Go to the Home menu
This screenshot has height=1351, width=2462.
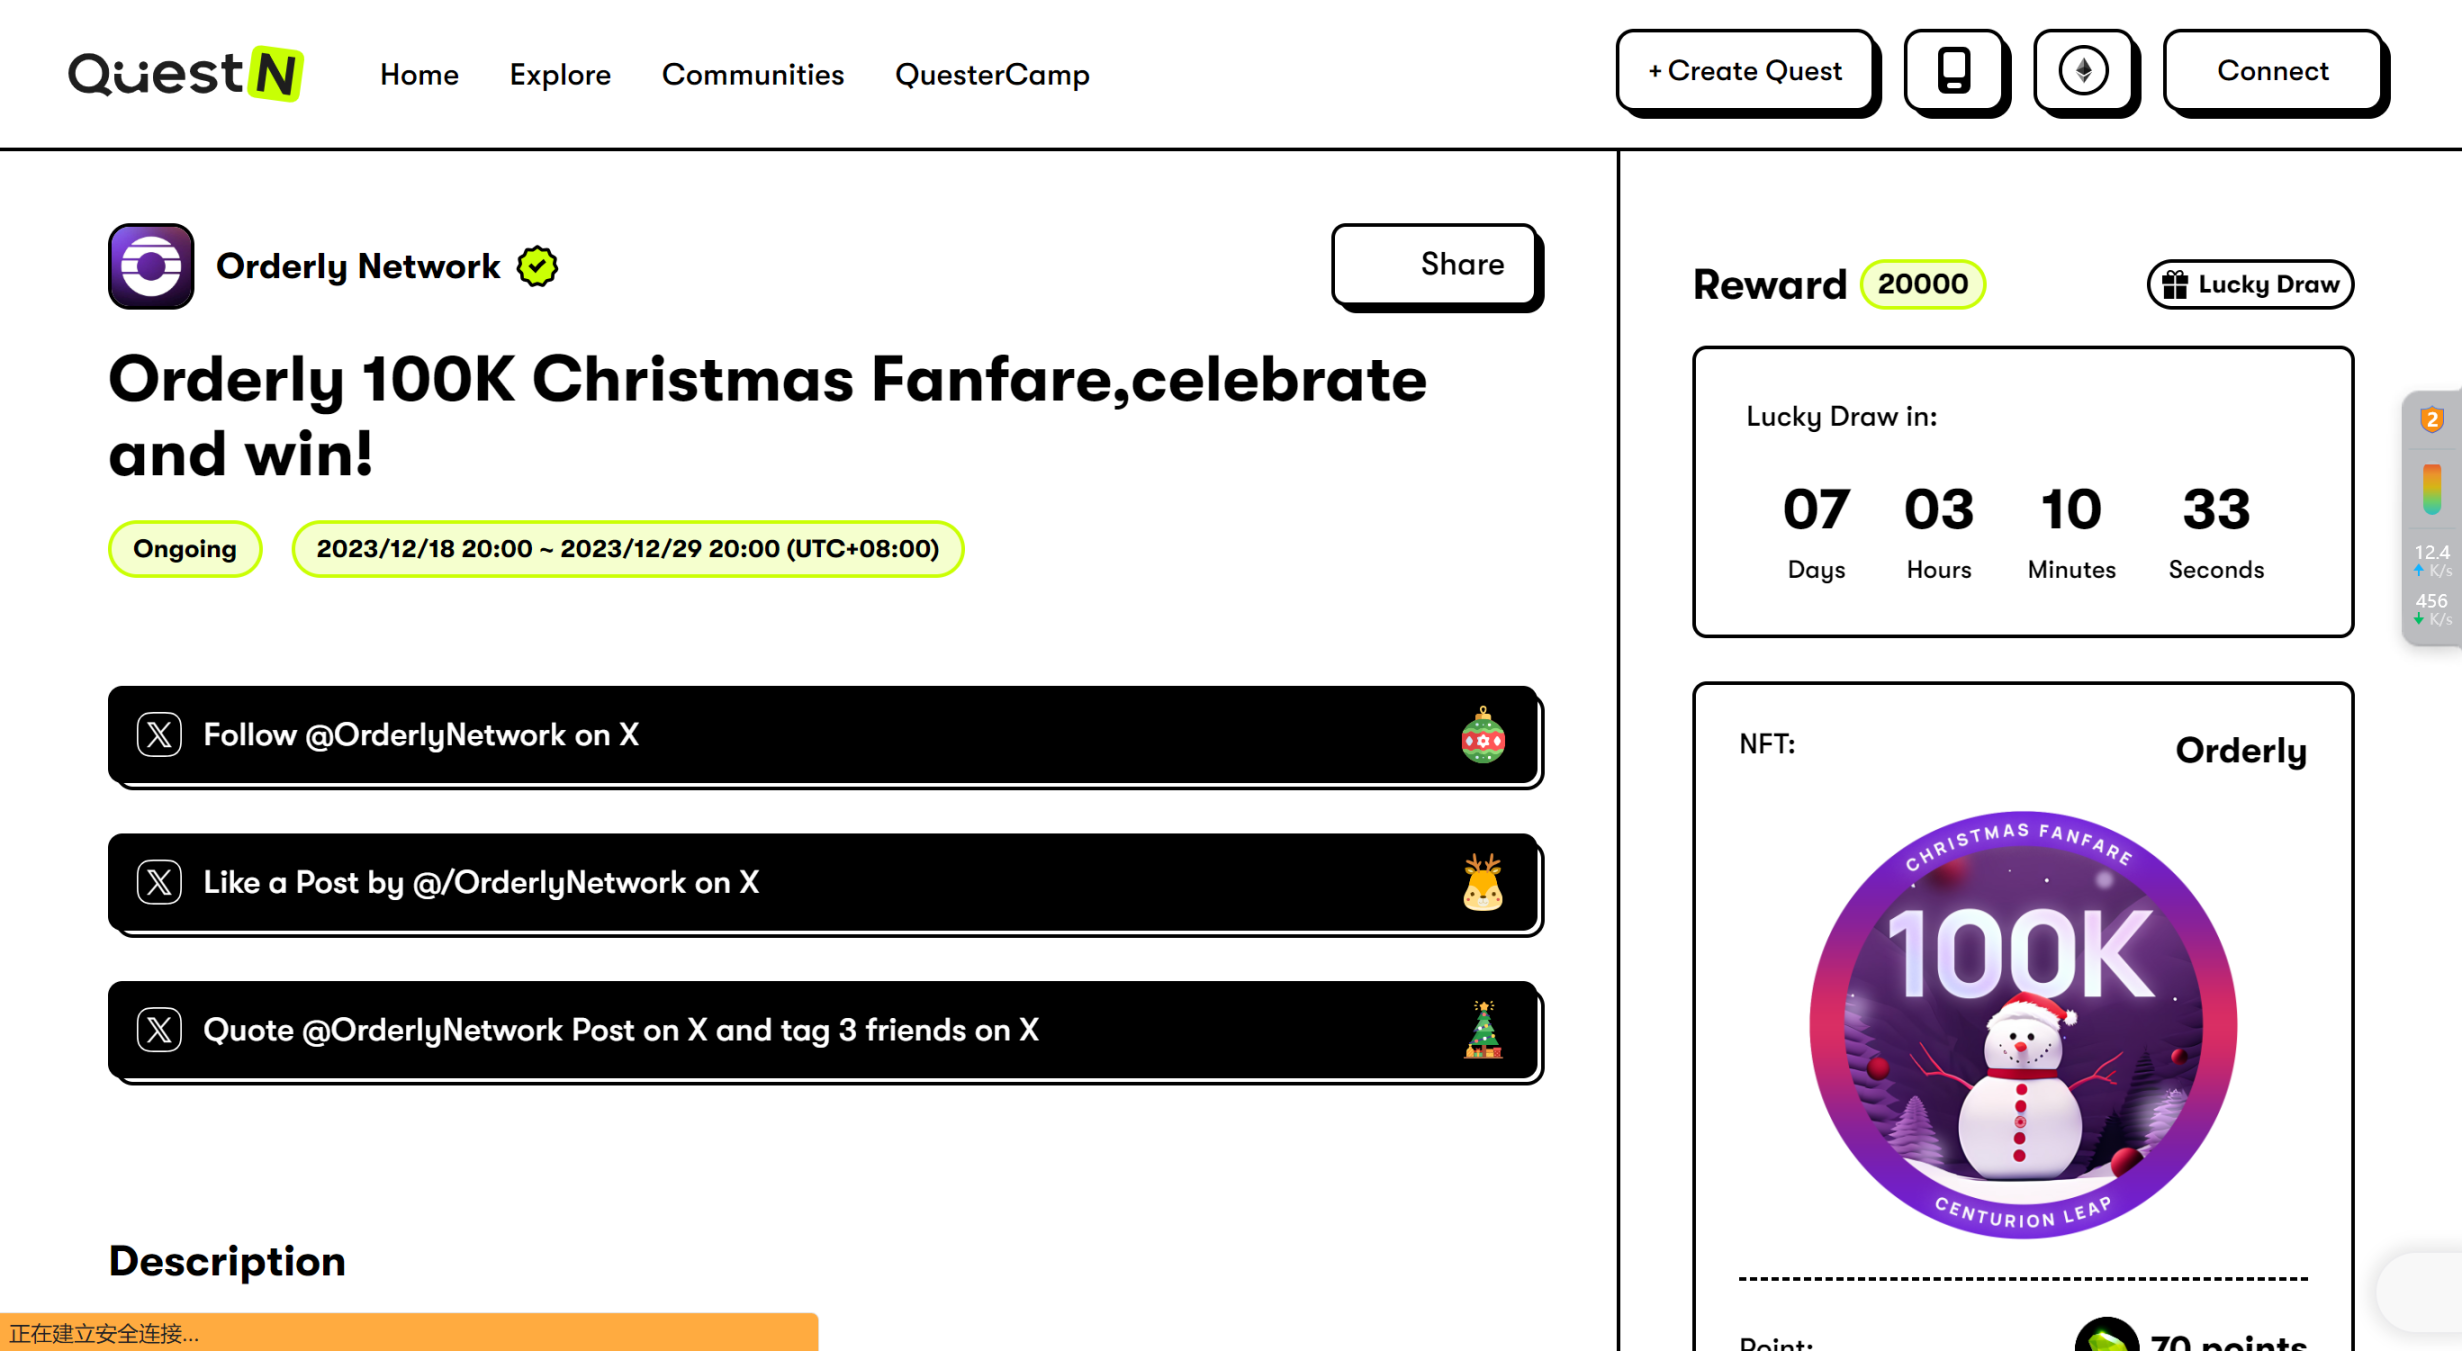coord(419,74)
